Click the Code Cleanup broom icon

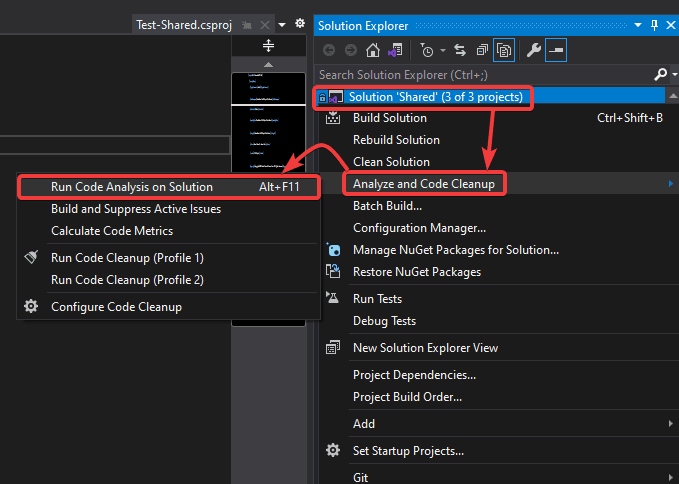[31, 257]
